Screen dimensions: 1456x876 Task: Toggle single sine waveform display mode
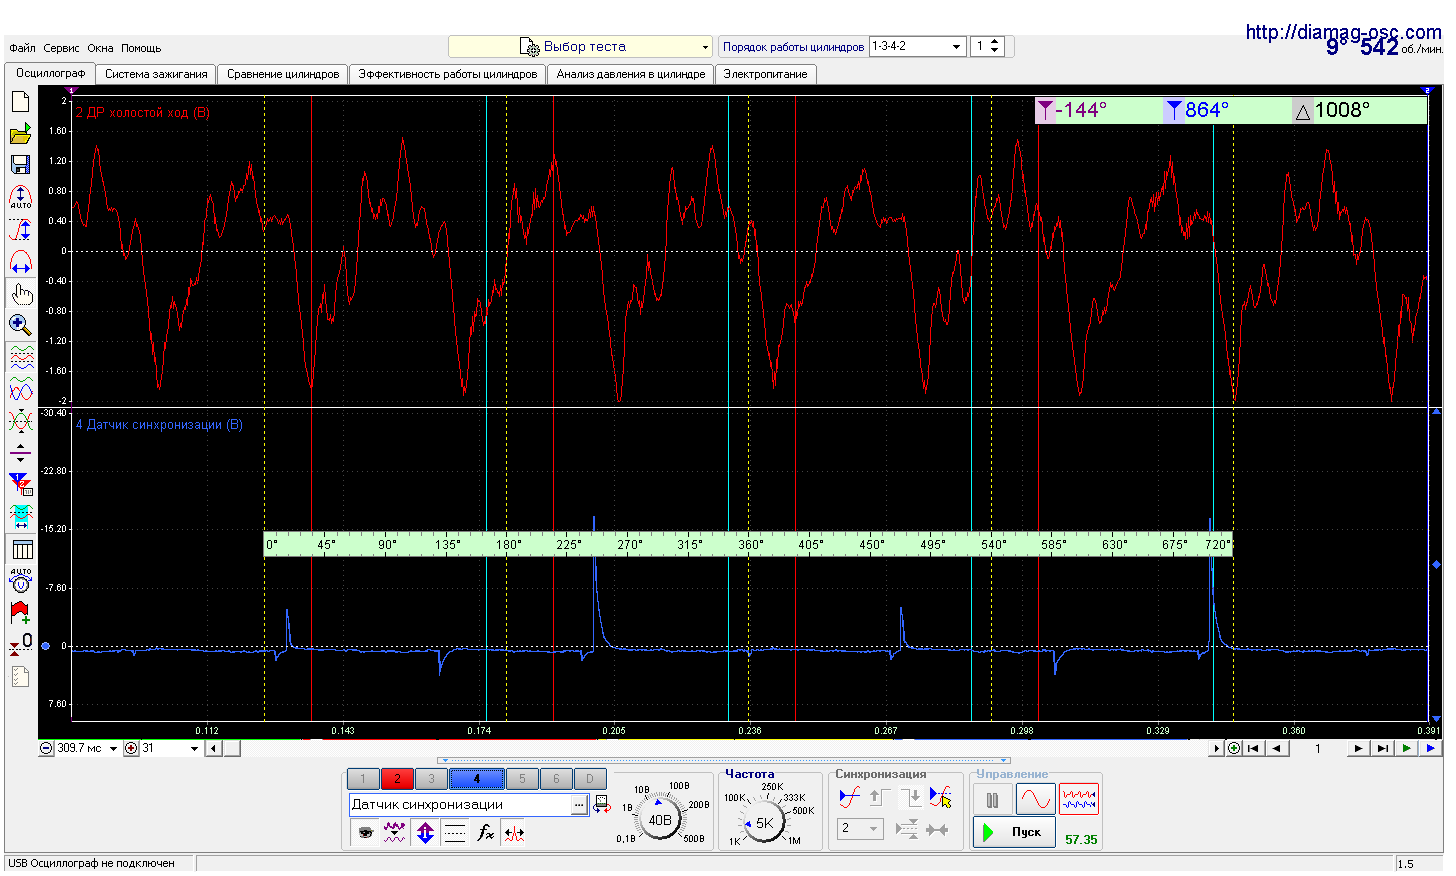[1035, 799]
